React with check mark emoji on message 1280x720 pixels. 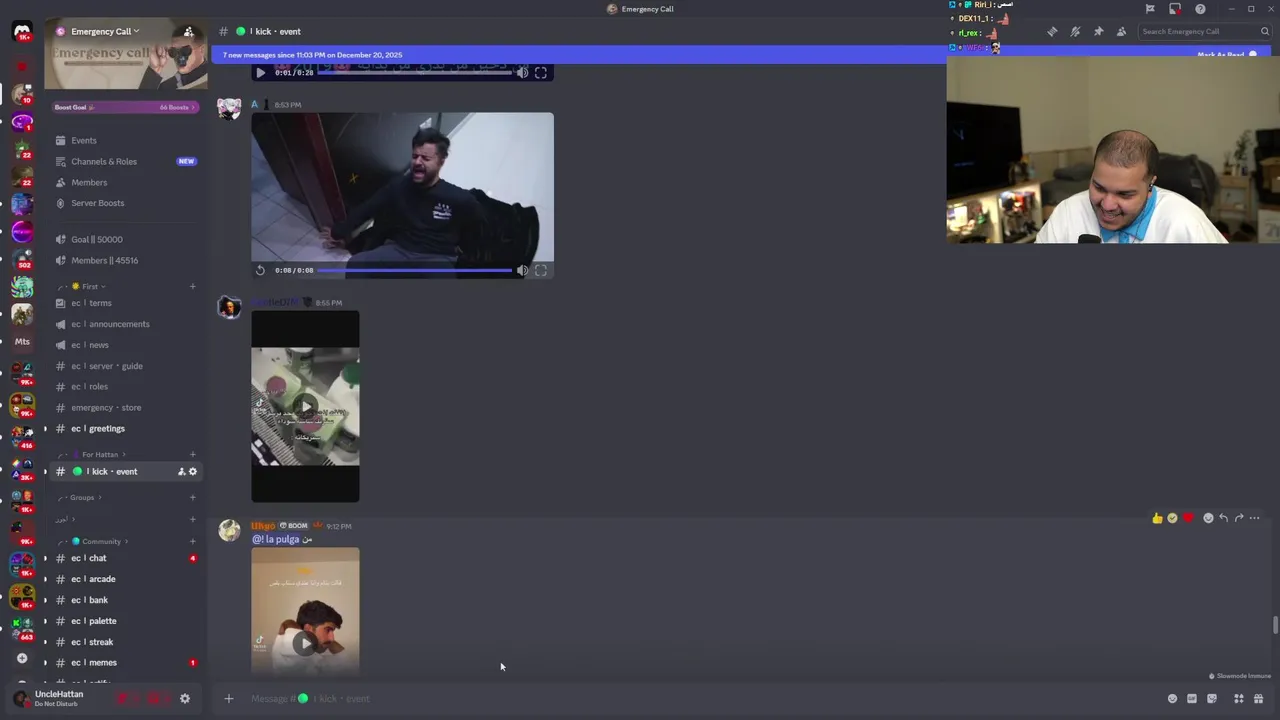point(1172,518)
